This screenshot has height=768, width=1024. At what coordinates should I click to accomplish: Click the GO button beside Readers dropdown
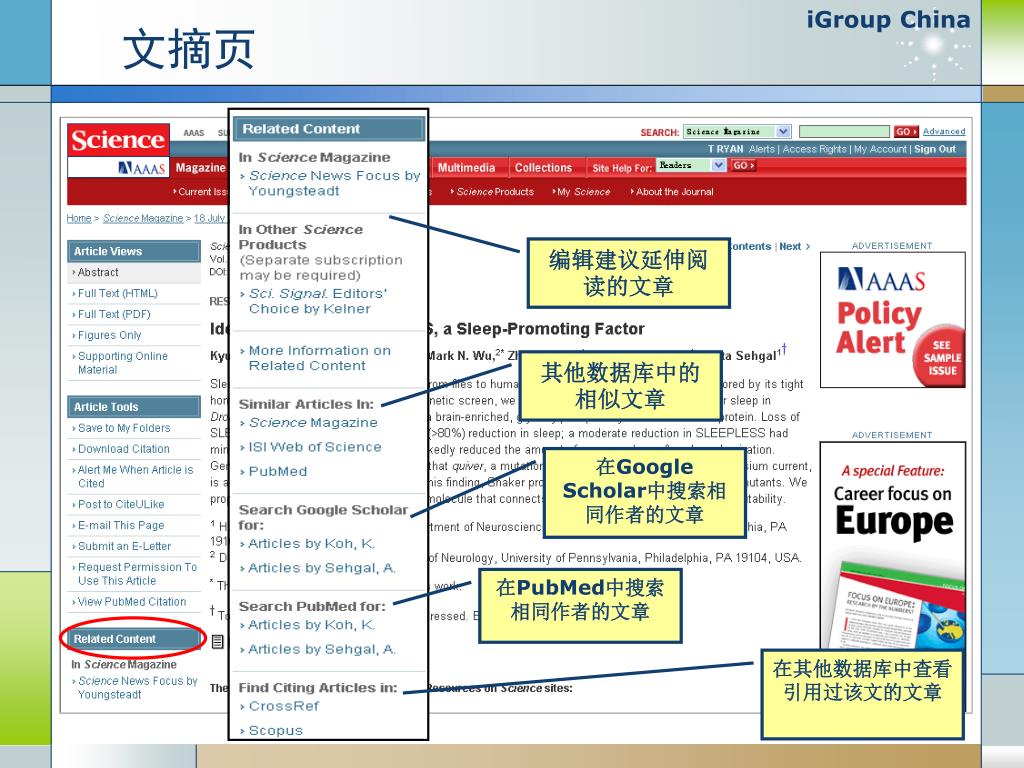point(743,166)
